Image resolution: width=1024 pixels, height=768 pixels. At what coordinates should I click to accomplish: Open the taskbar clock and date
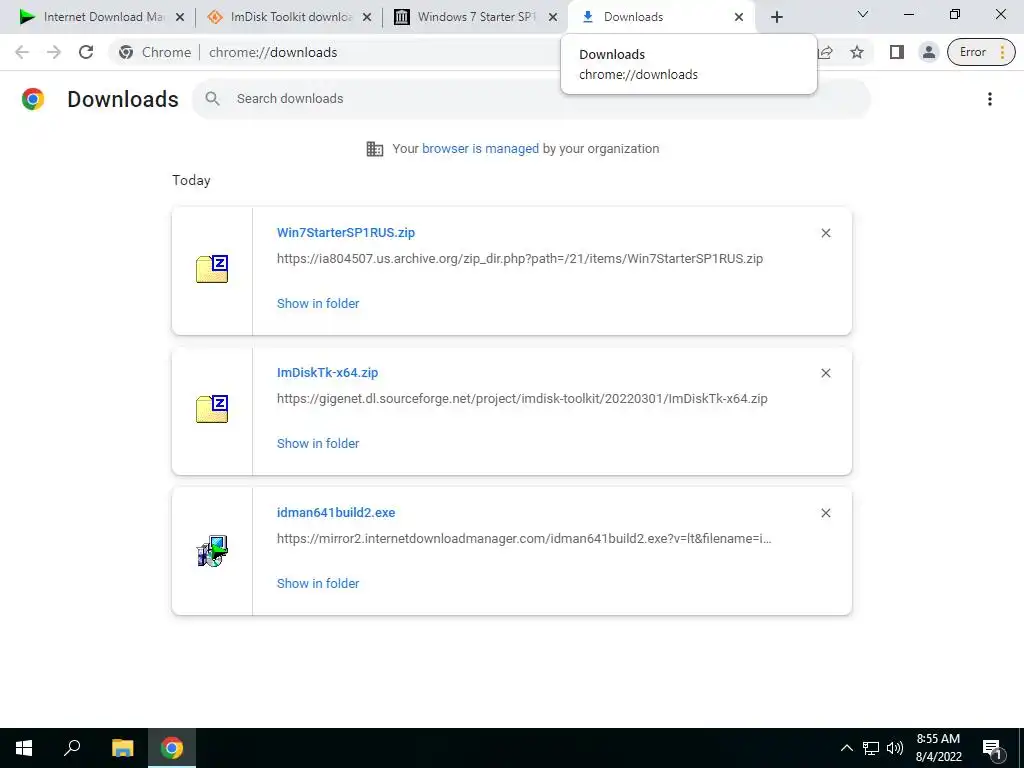938,748
